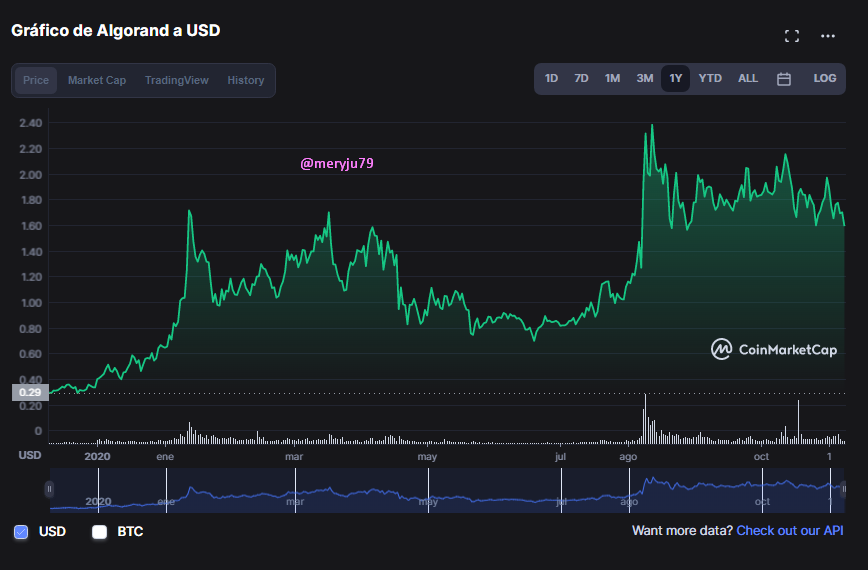Grab the left range slider handle

point(49,489)
